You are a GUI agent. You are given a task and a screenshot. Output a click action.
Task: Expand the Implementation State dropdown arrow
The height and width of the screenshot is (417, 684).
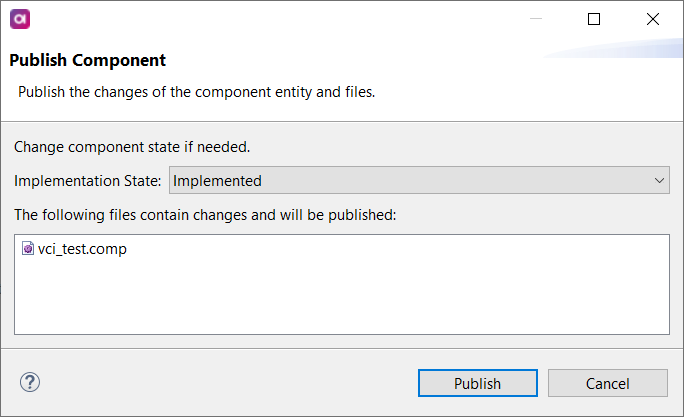(x=659, y=181)
